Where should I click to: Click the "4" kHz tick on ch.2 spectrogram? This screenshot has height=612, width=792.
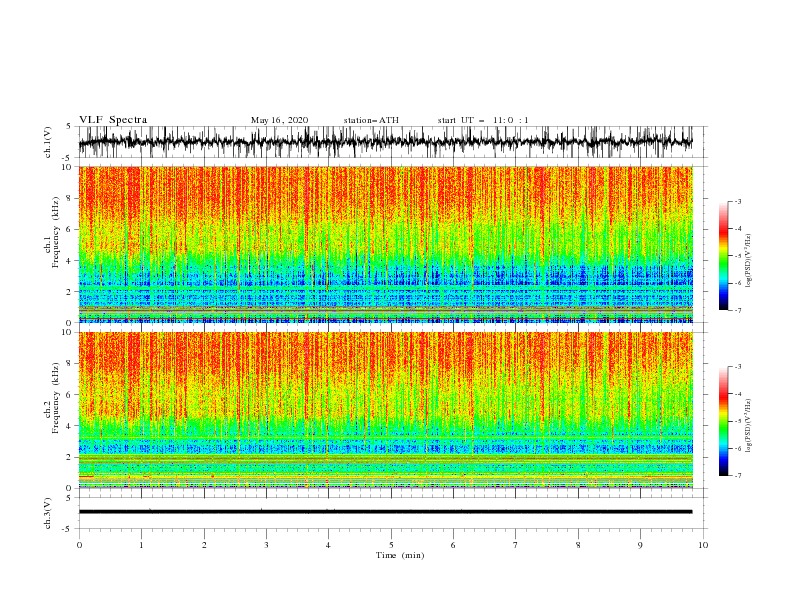tap(69, 426)
